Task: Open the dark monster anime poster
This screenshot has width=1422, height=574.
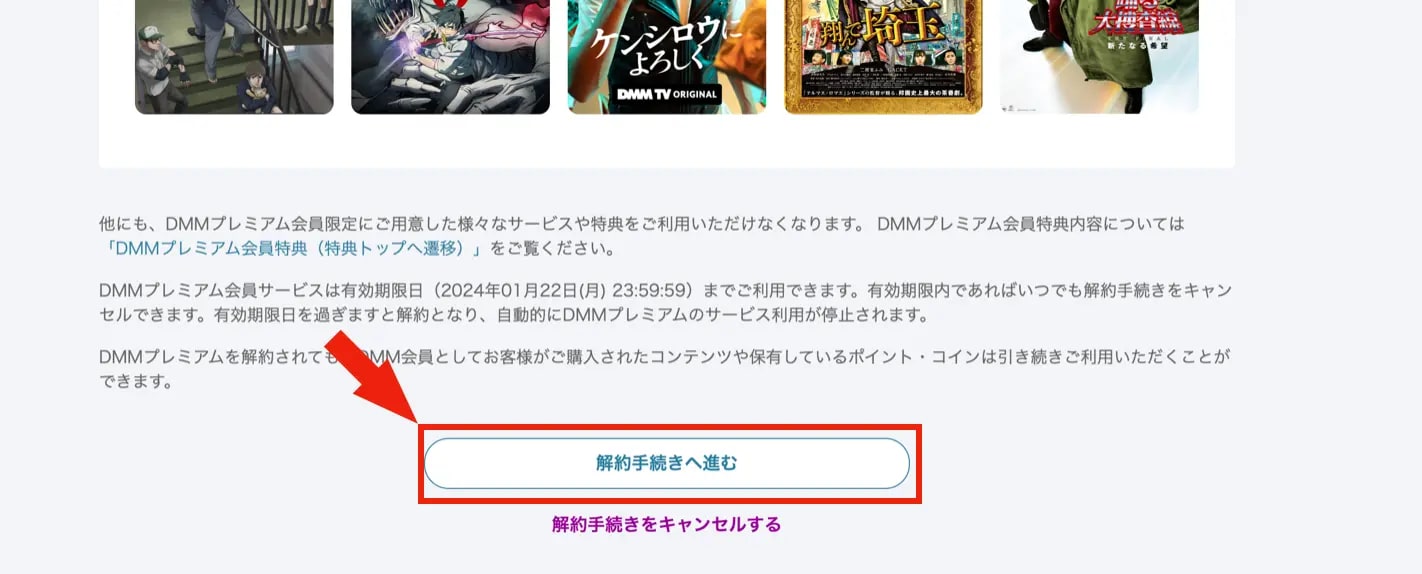Action: pyautogui.click(x=450, y=57)
